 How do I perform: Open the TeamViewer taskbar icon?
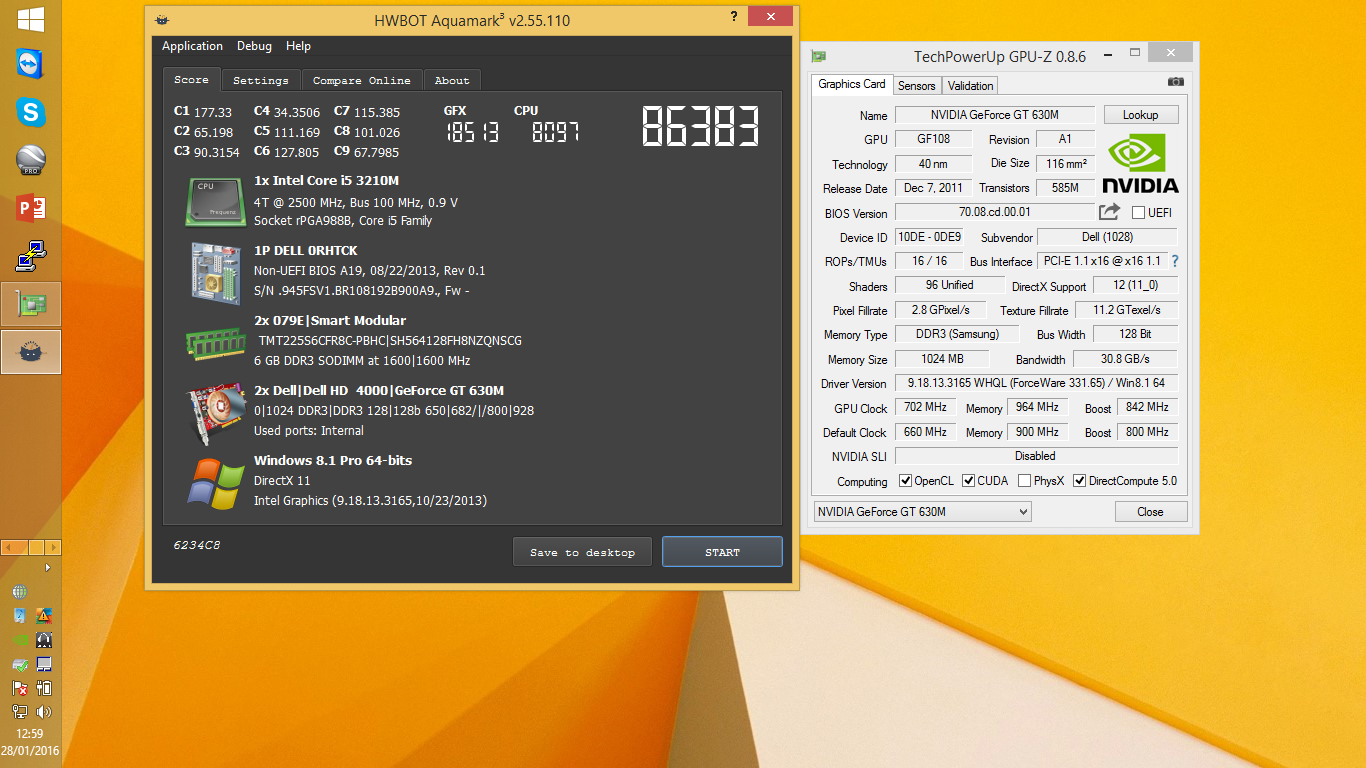(31, 64)
